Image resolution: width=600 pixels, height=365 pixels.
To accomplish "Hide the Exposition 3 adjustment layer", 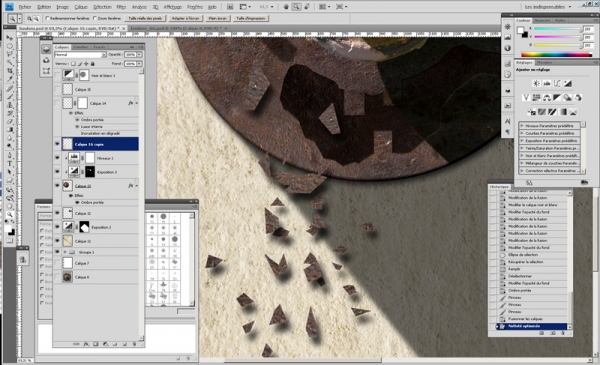I will 57,172.
